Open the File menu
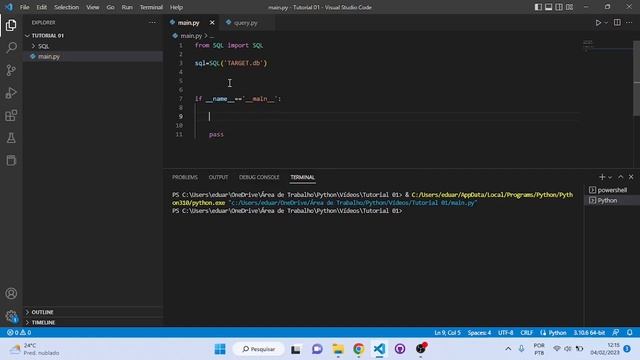This screenshot has width=640, height=360. (x=24, y=7)
